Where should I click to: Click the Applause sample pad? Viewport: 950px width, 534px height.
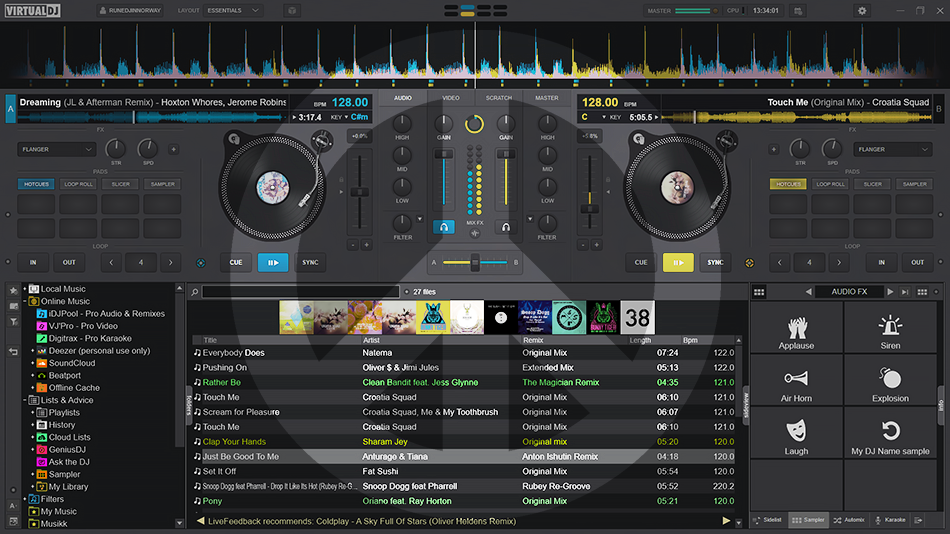pyautogui.click(x=796, y=331)
